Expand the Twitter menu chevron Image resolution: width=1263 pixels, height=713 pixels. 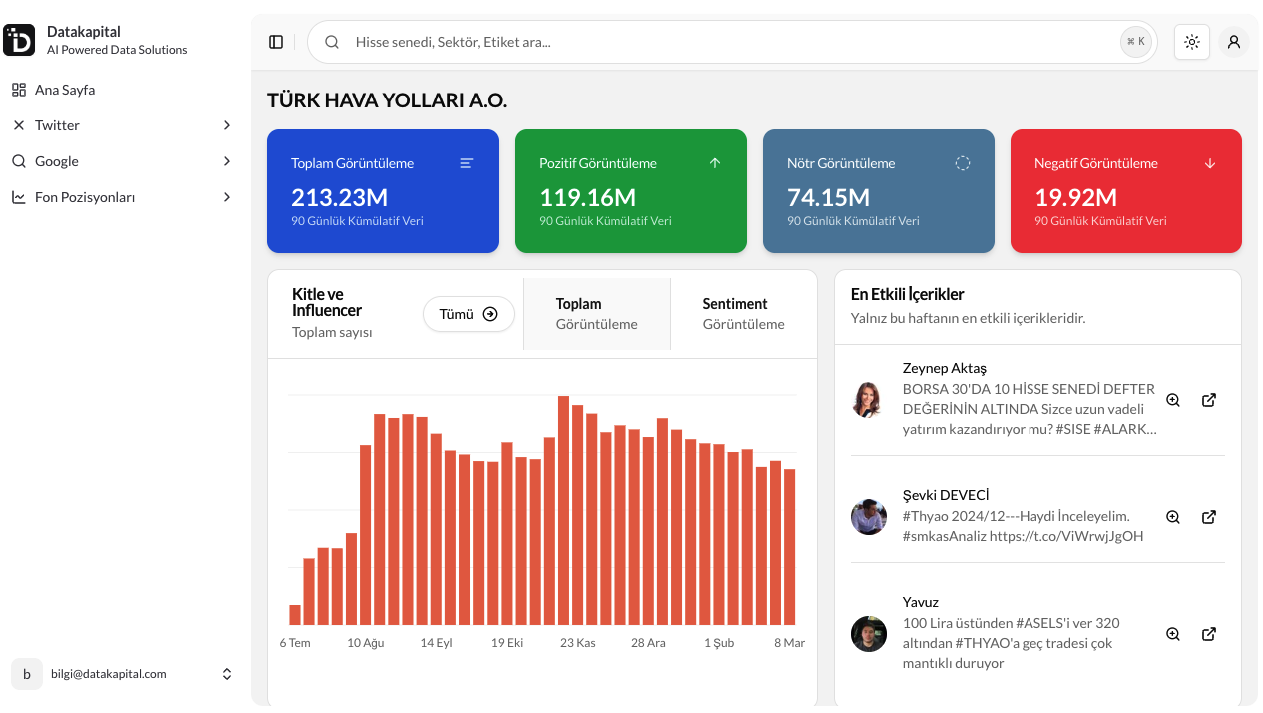point(227,125)
